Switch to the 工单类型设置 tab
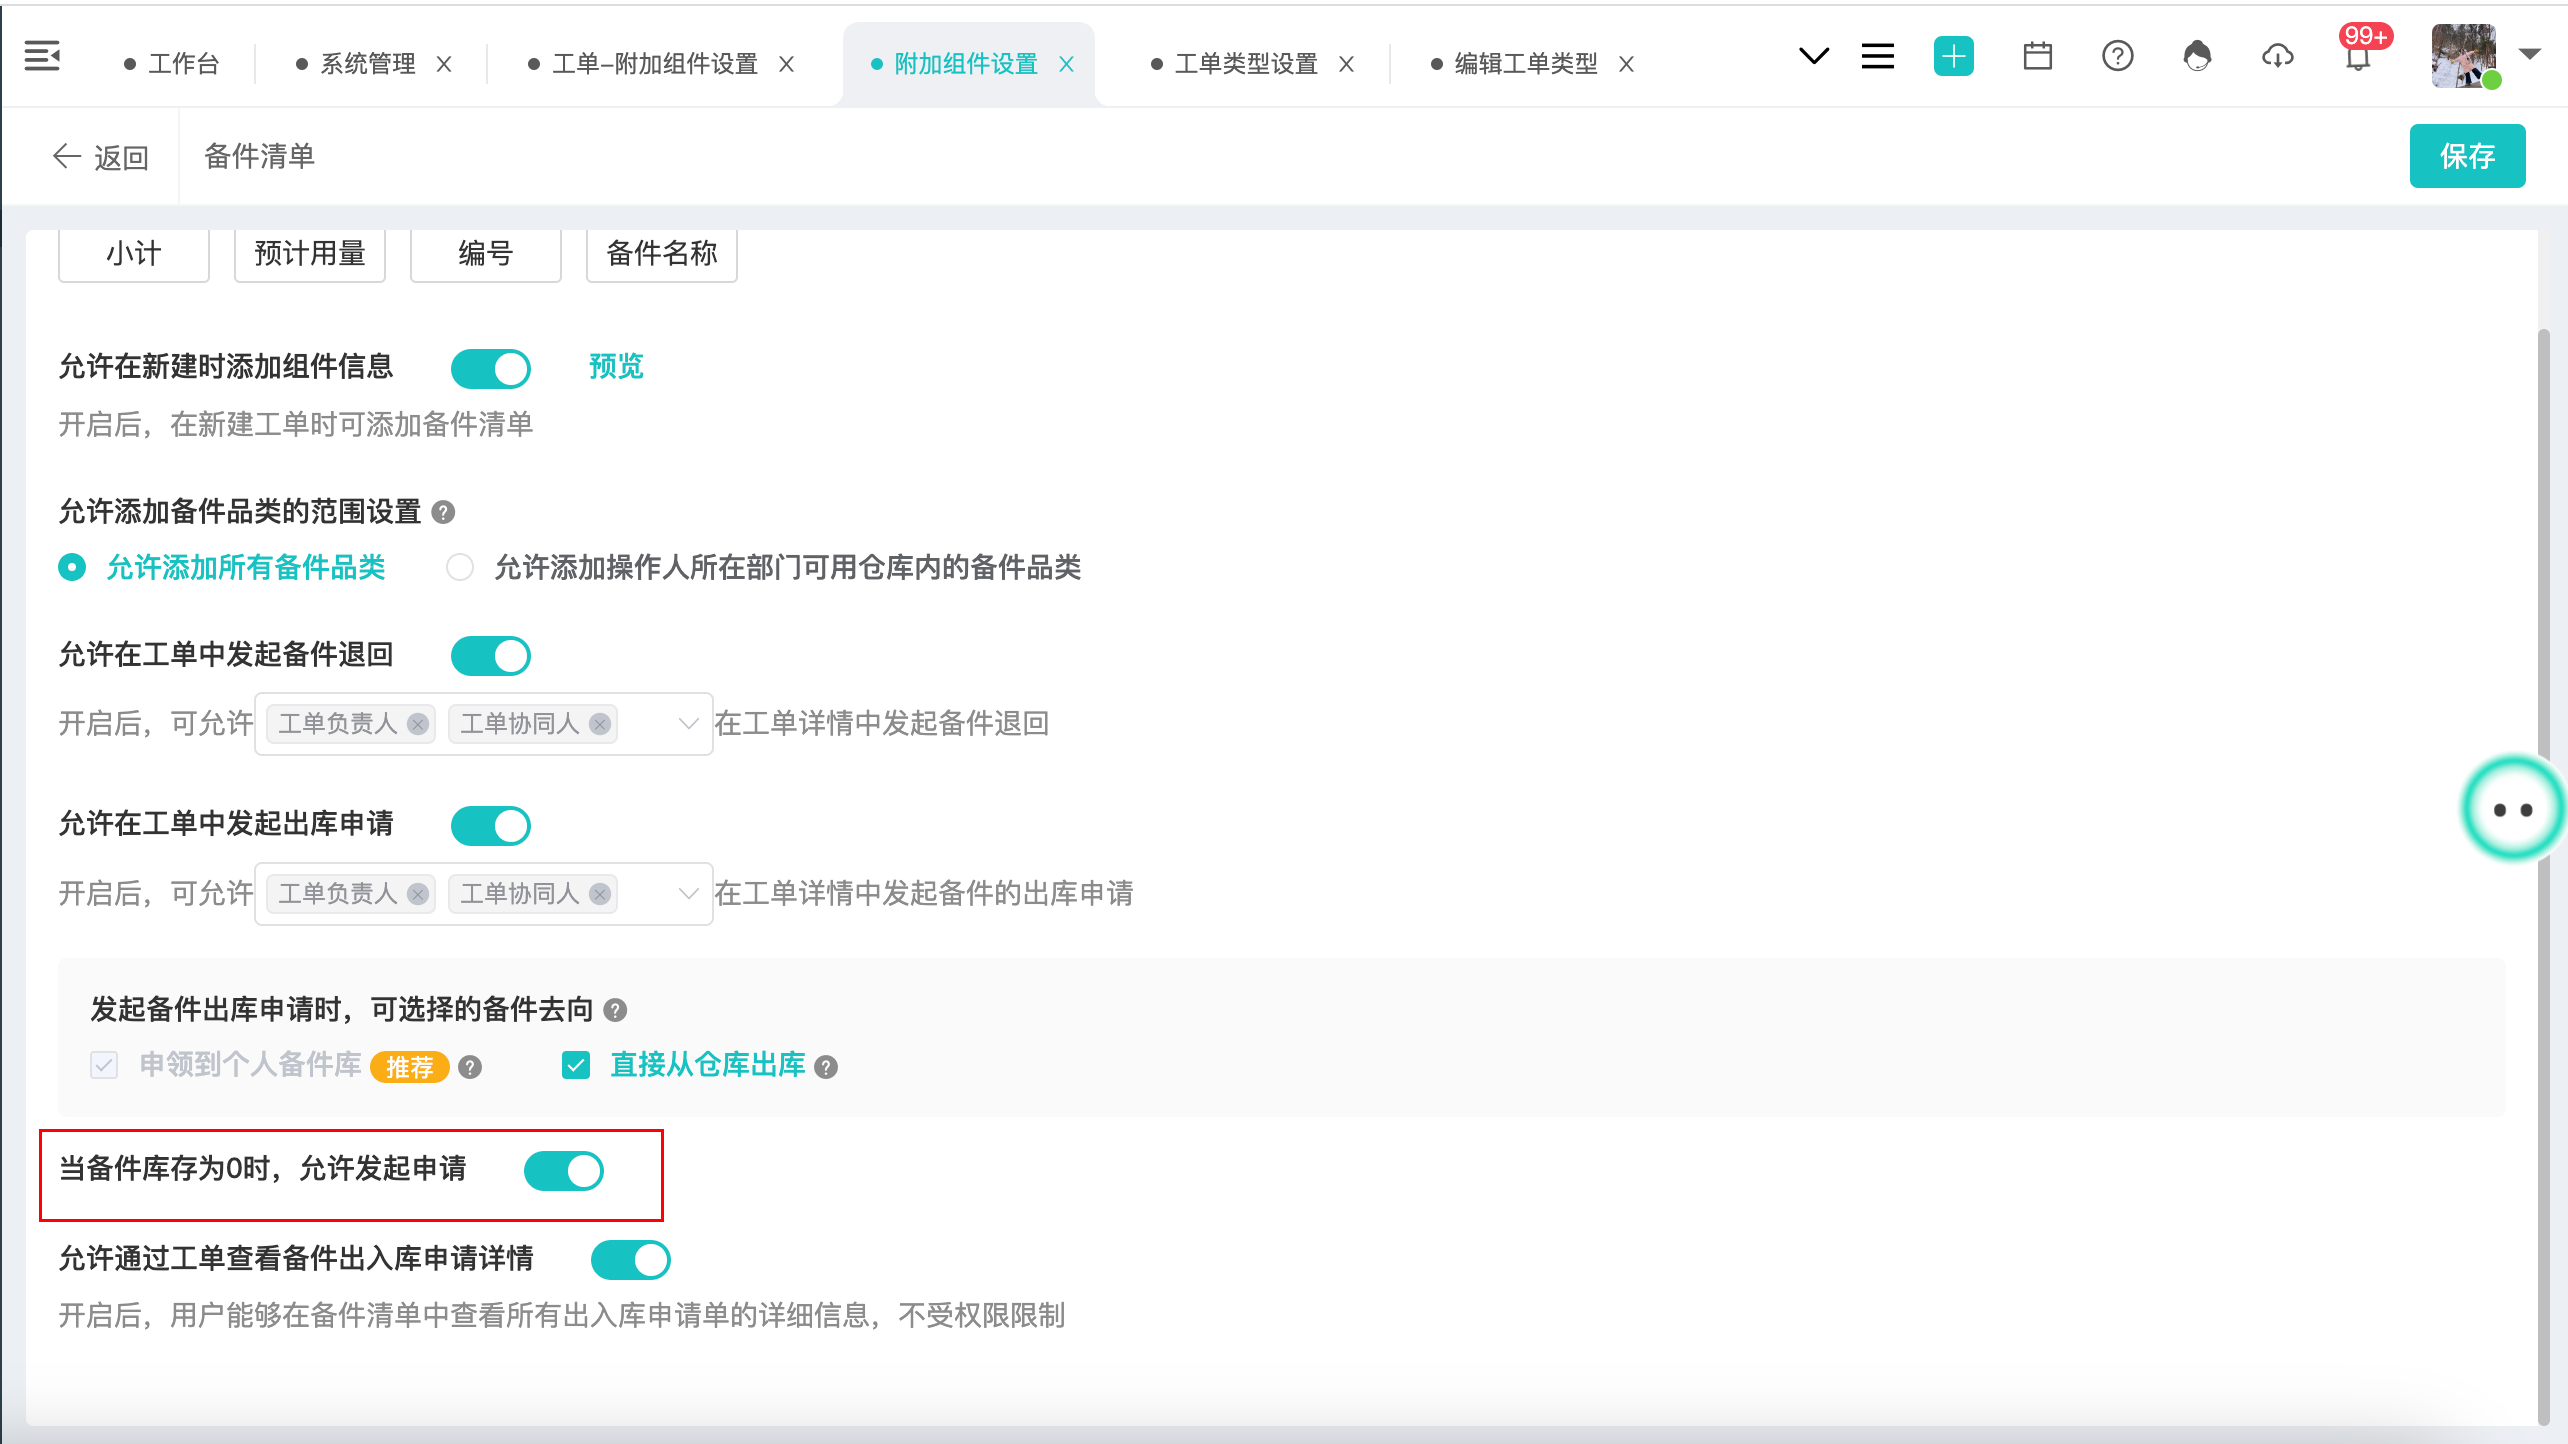The image size is (2568, 1444). tap(1245, 64)
